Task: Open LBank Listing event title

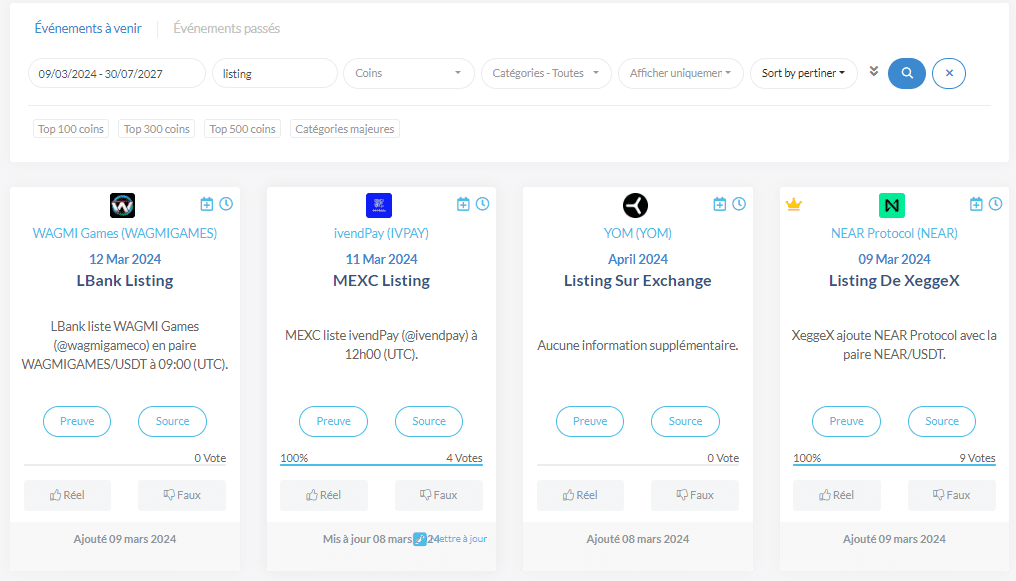Action: [x=125, y=280]
